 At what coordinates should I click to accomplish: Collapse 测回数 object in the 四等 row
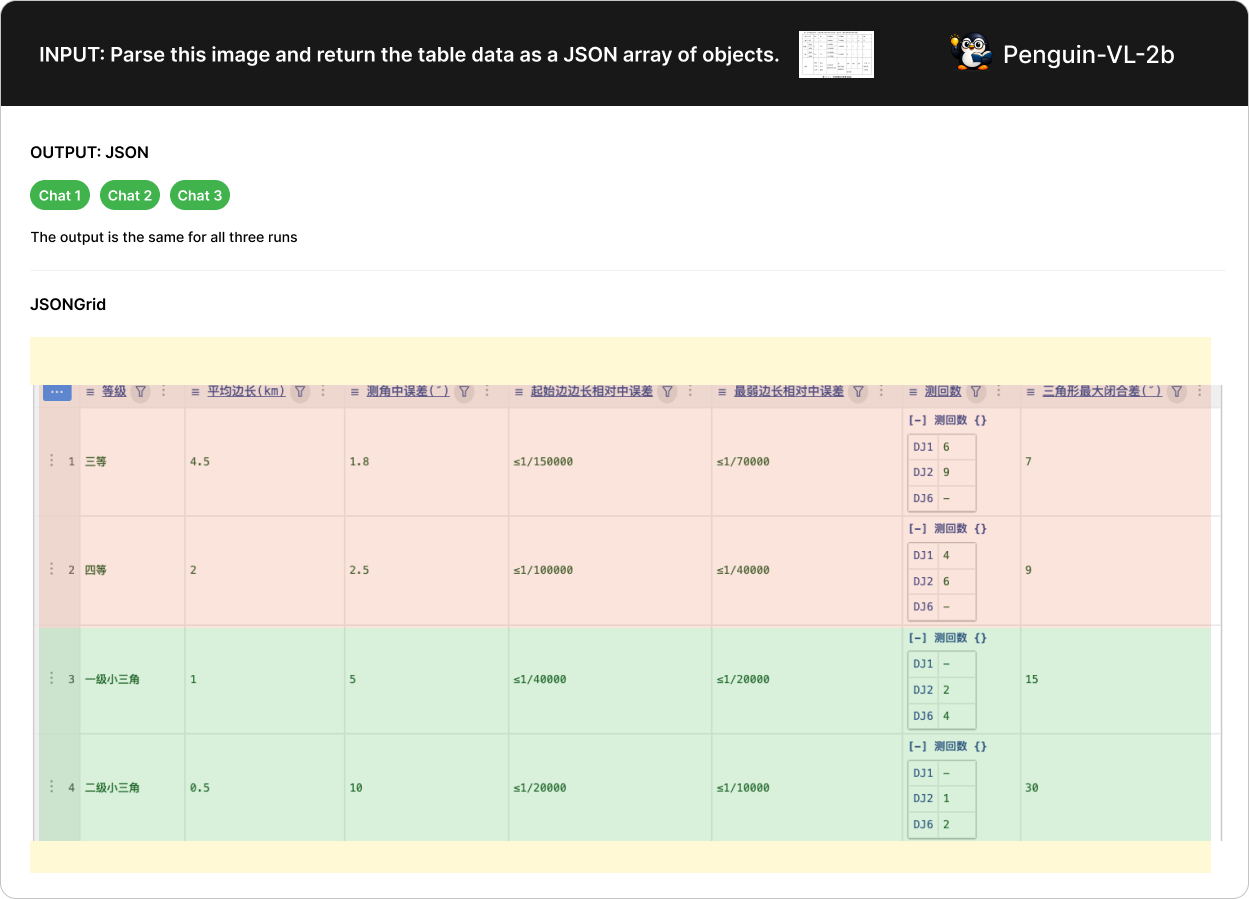(x=915, y=529)
